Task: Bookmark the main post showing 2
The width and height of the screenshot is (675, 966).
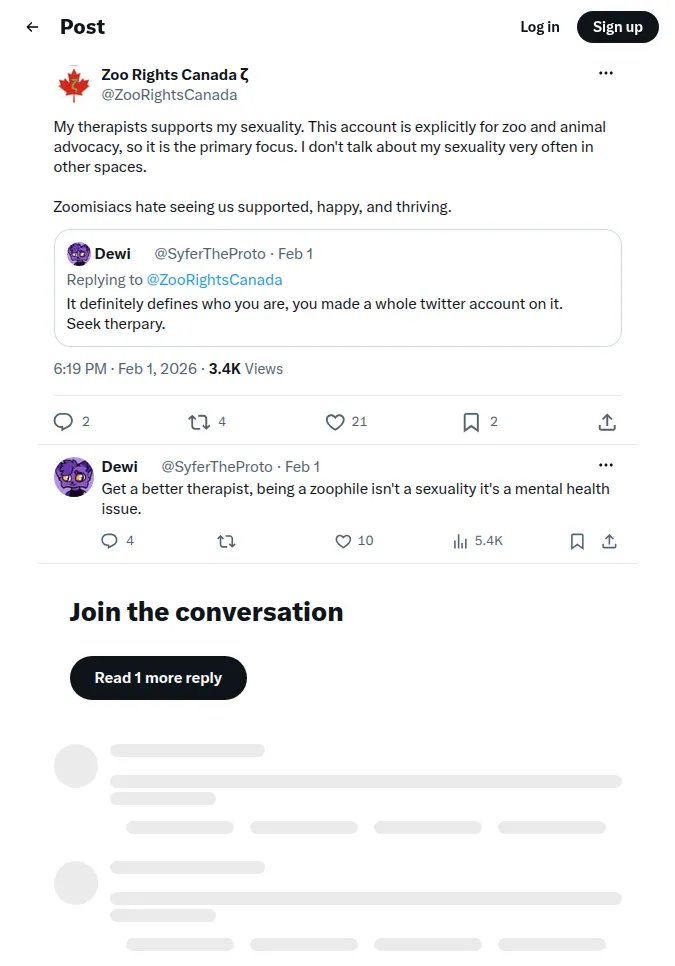Action: [471, 422]
